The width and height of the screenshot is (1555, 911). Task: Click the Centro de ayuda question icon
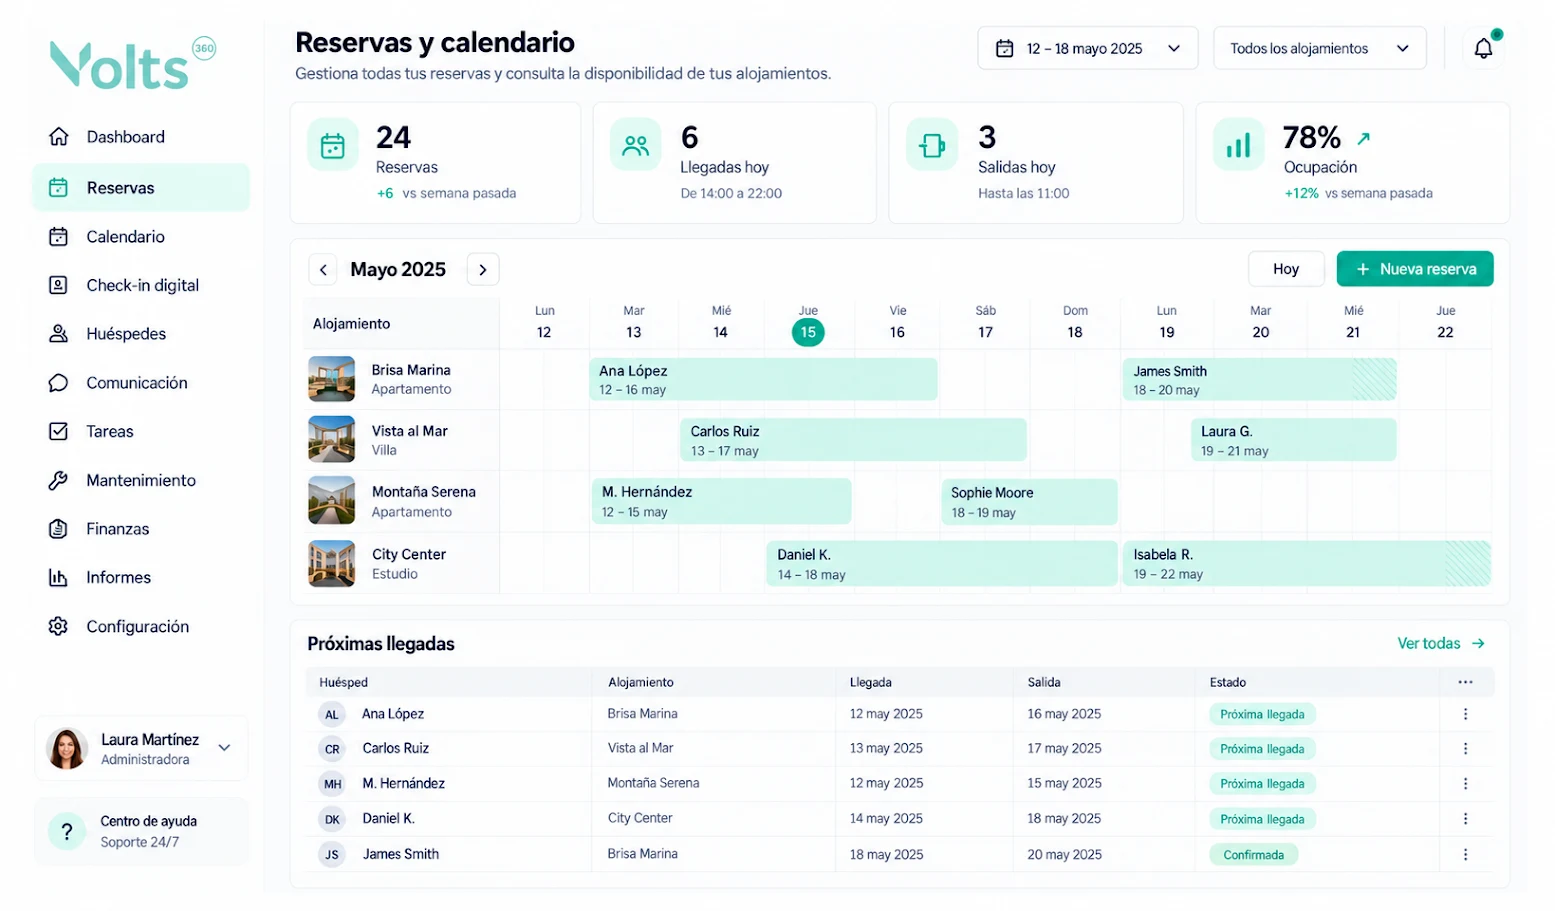(67, 831)
